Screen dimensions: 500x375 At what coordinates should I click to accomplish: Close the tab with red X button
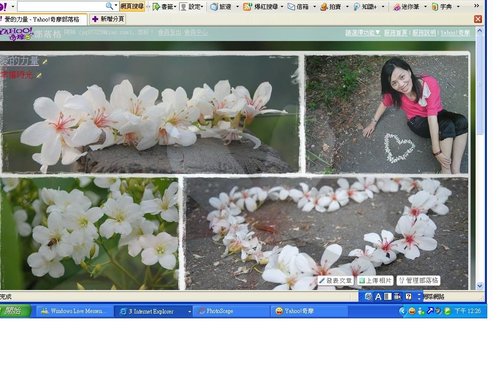478,19
